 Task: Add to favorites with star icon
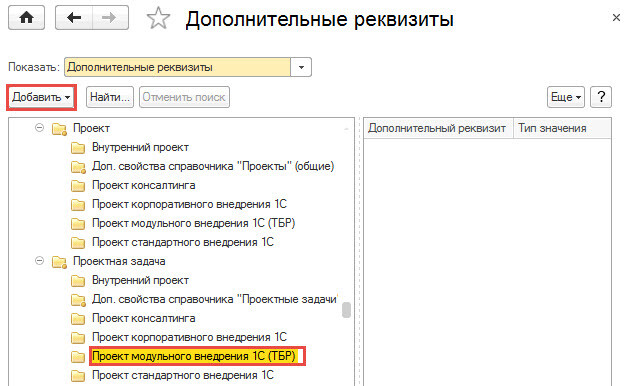158,18
